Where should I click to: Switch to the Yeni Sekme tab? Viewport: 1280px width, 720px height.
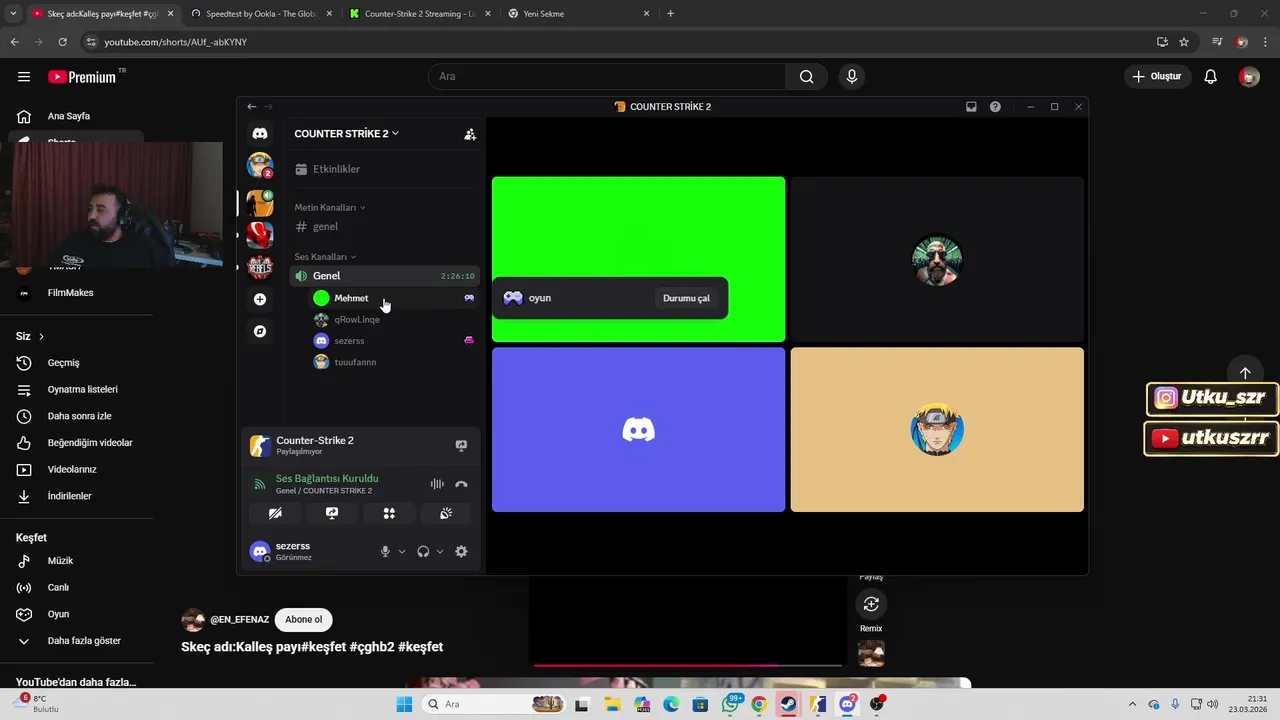[x=578, y=14]
